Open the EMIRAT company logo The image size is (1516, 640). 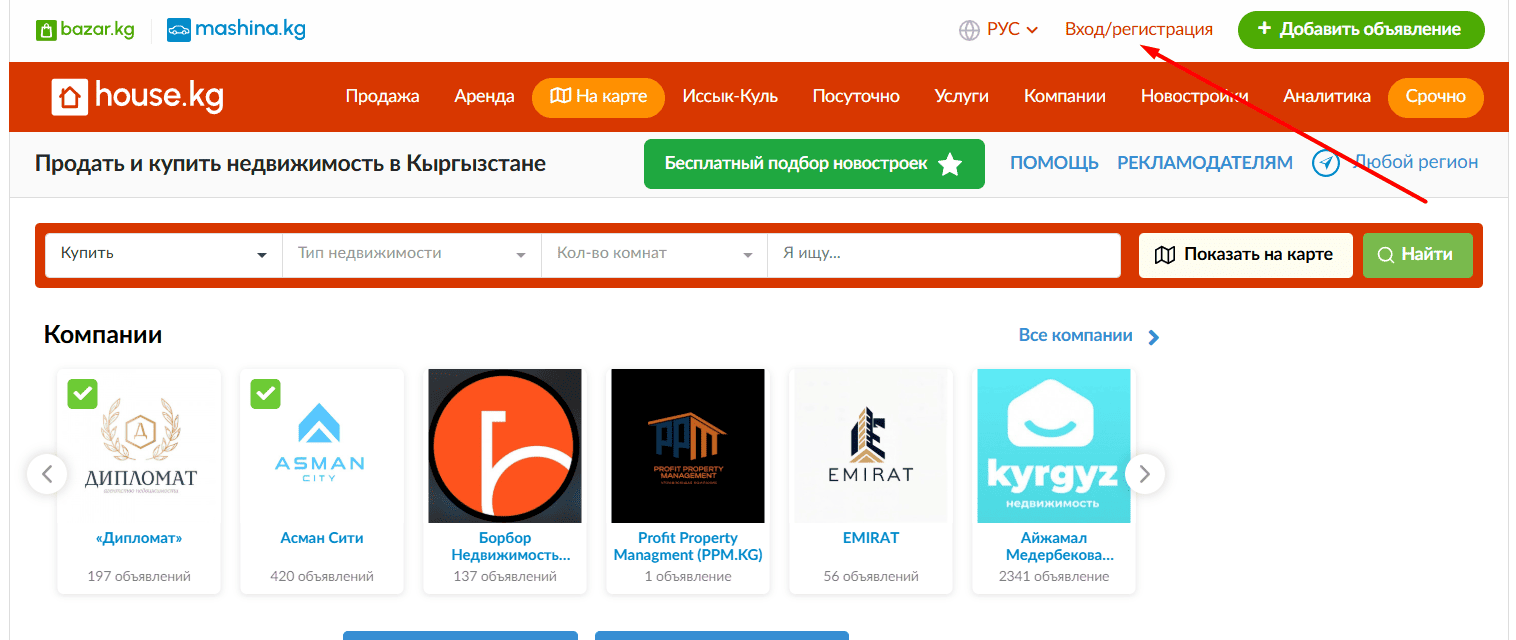(x=871, y=446)
